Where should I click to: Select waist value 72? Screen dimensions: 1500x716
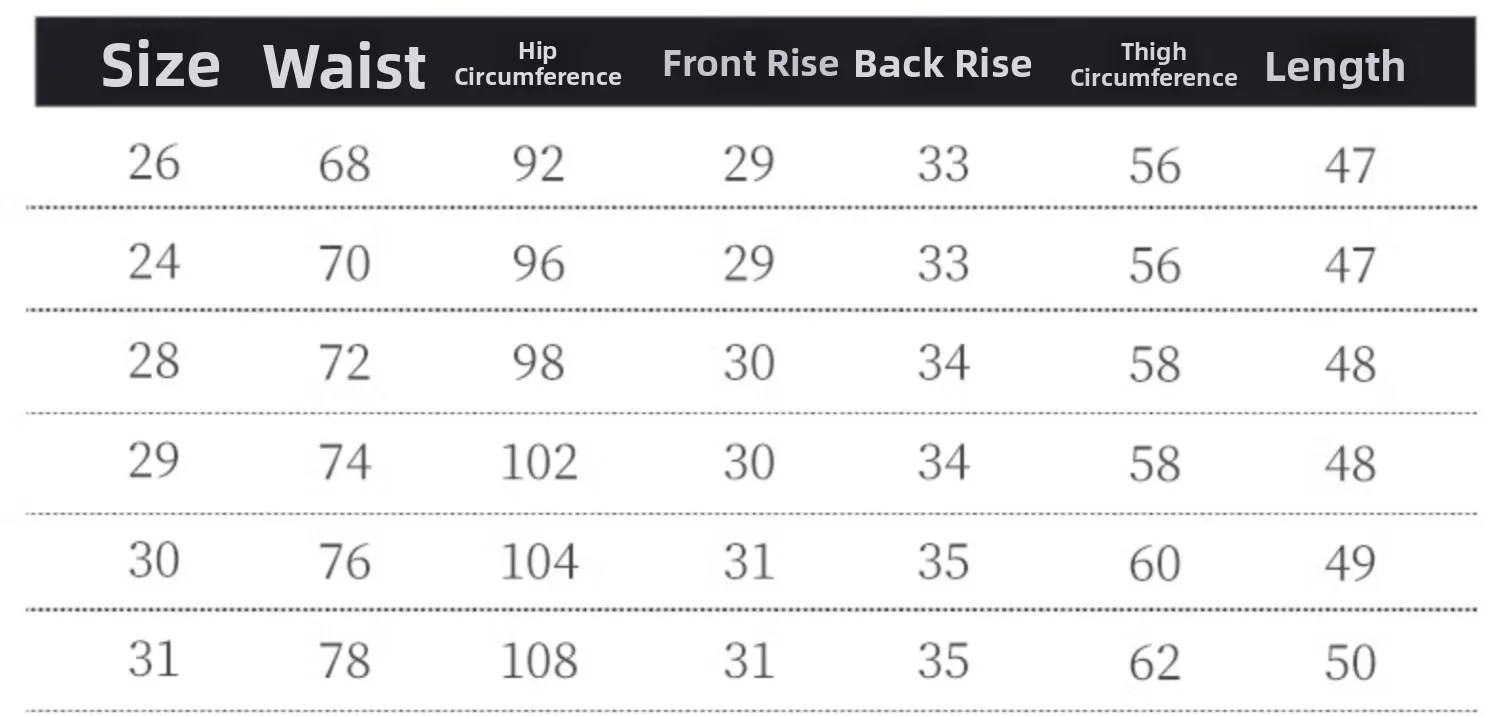pyautogui.click(x=345, y=362)
